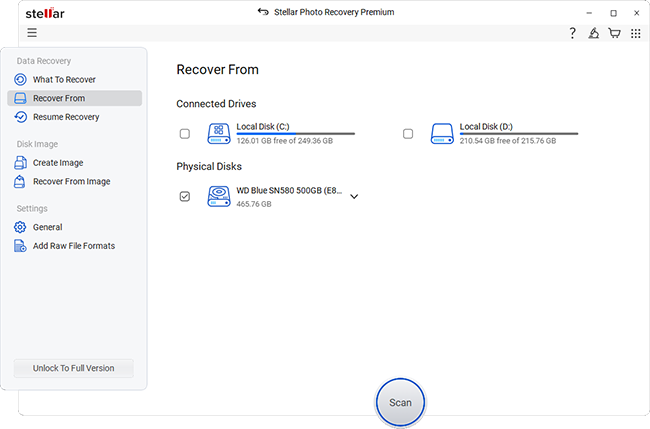The width and height of the screenshot is (650, 429).
Task: Click the What To Recover circular icon
Action: click(20, 79)
